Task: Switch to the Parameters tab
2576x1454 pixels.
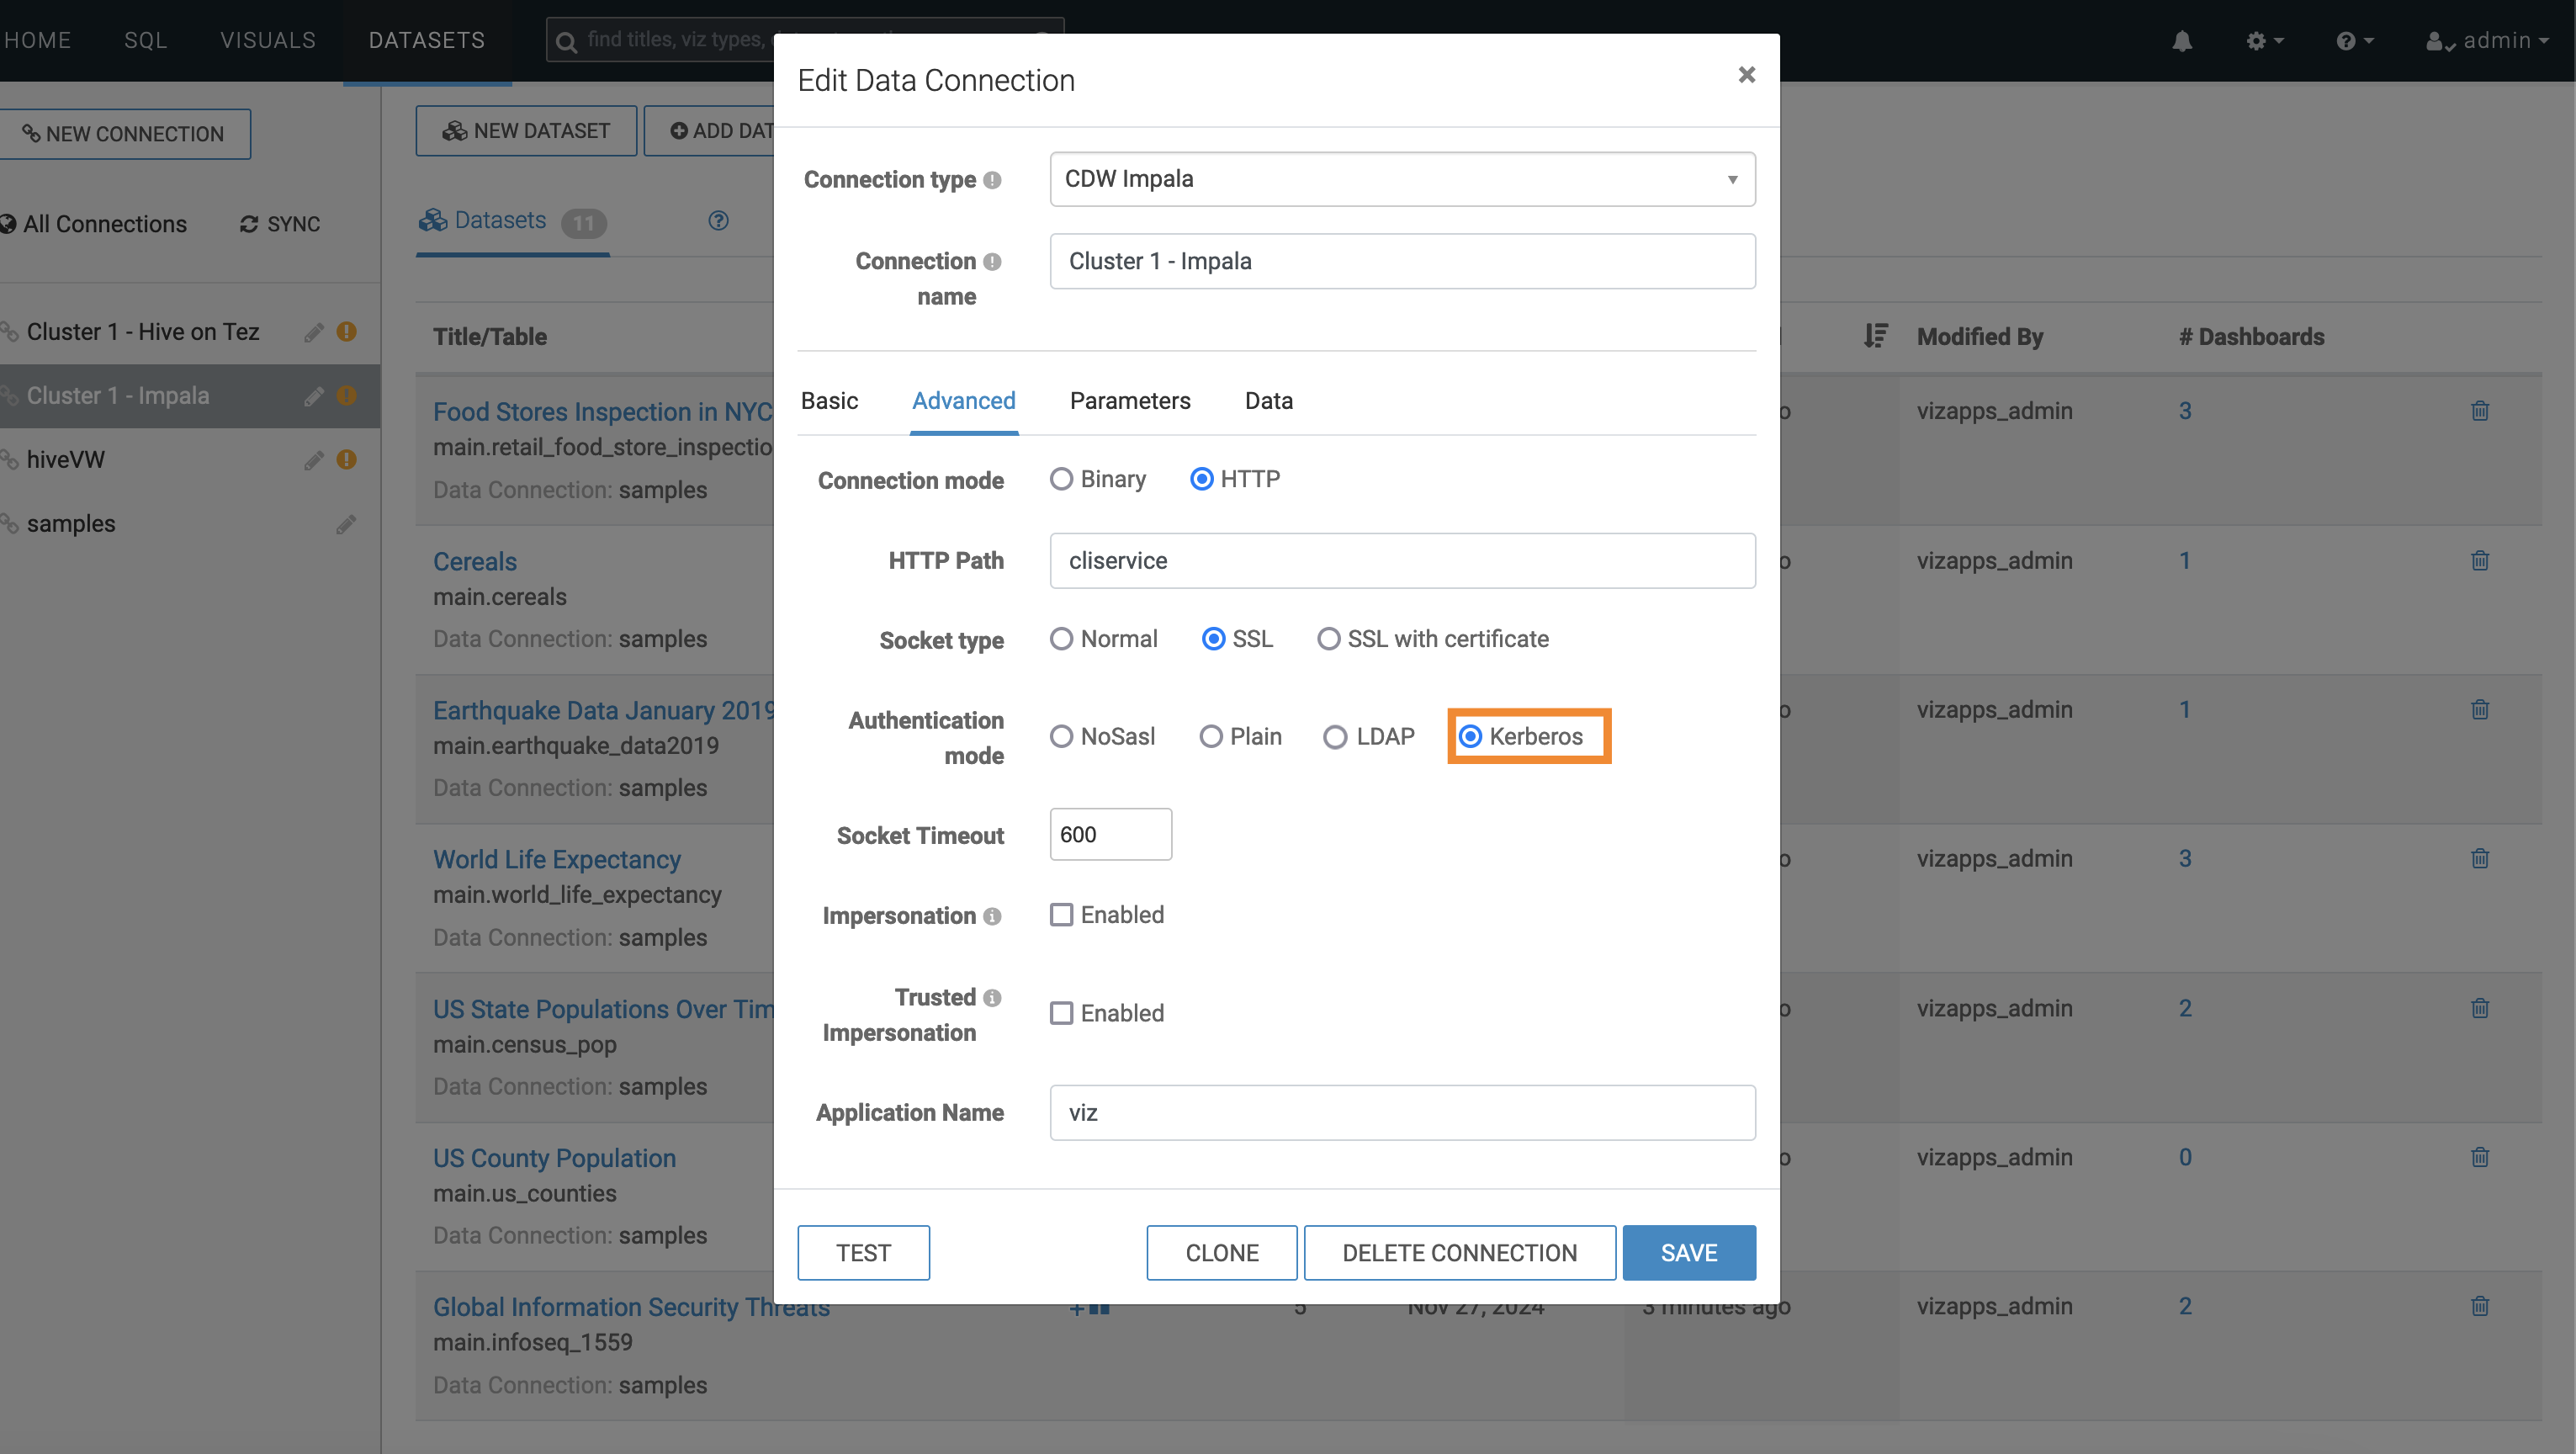Action: click(1130, 401)
